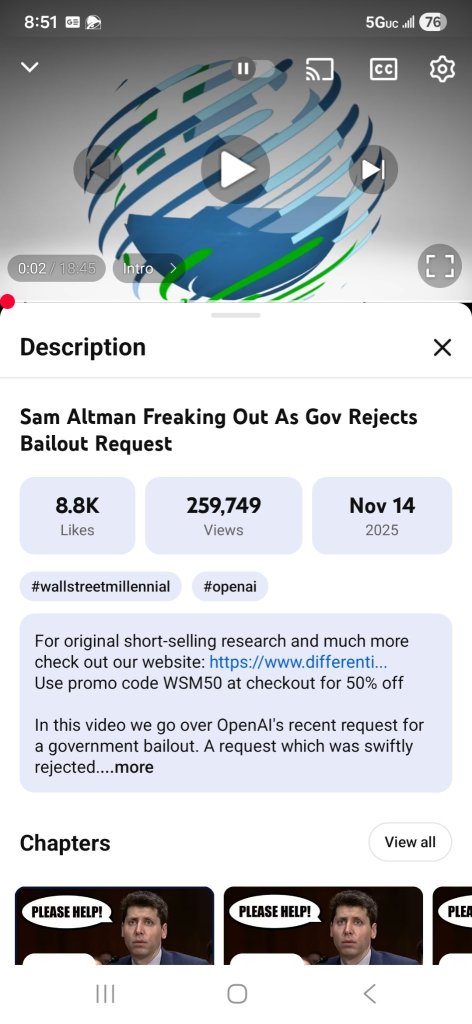
Task: Play the video
Action: tap(236, 170)
